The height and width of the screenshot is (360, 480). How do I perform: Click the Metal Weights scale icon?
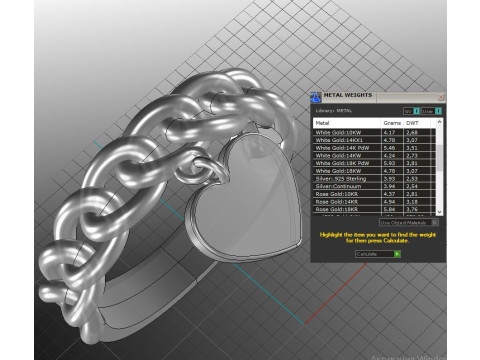click(x=315, y=97)
